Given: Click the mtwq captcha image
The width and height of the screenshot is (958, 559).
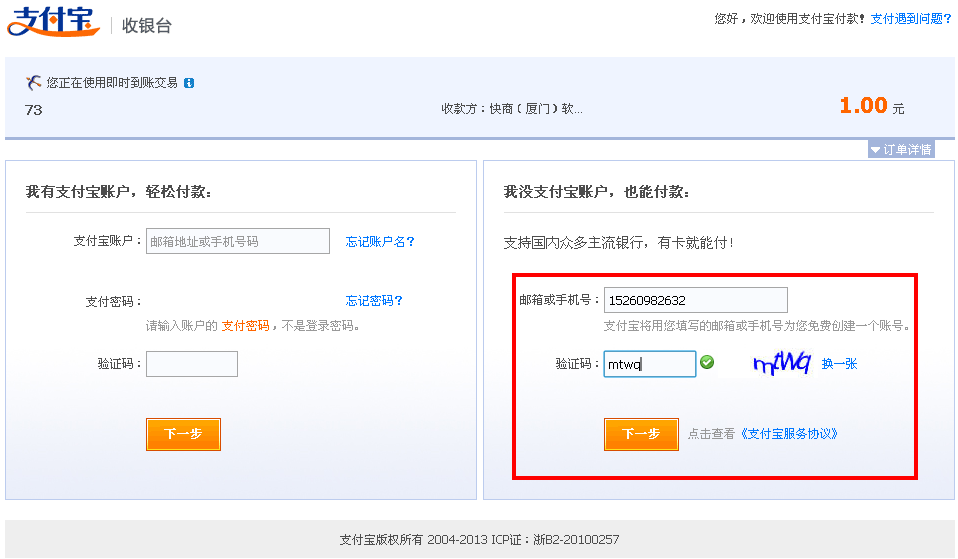Looking at the screenshot, I should tap(781, 364).
